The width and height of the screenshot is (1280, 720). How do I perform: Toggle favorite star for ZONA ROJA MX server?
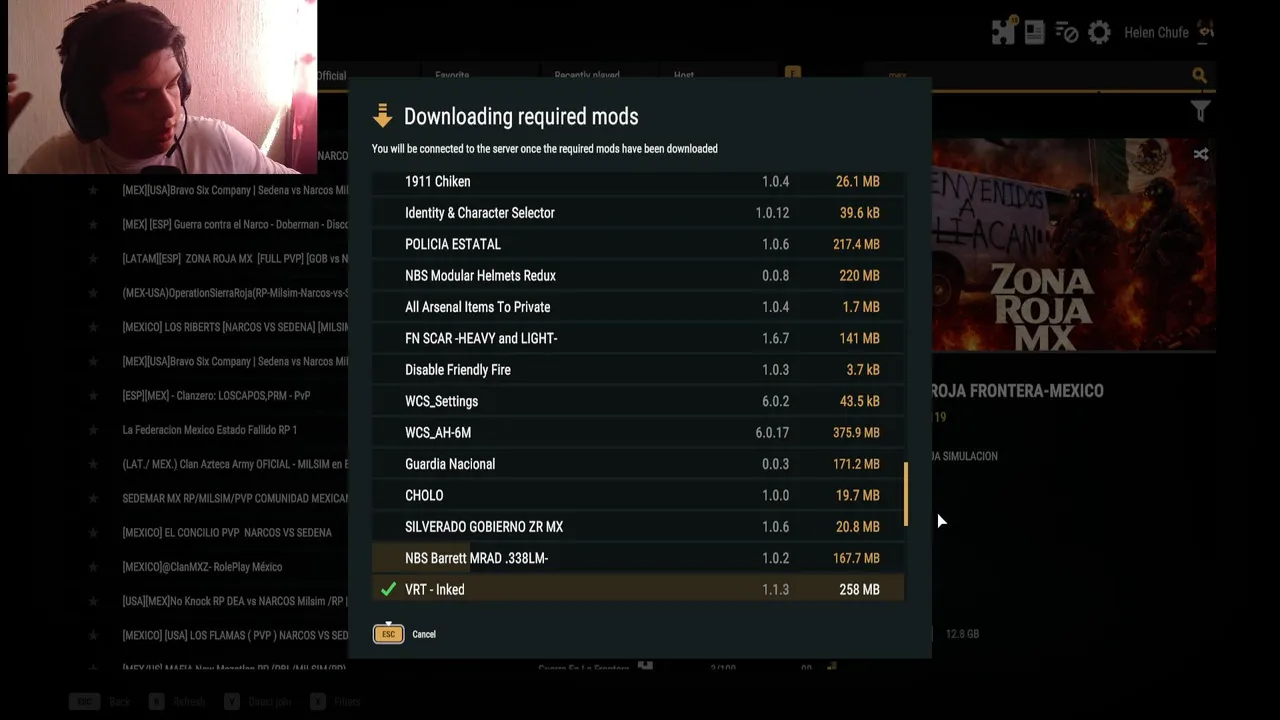click(93, 259)
